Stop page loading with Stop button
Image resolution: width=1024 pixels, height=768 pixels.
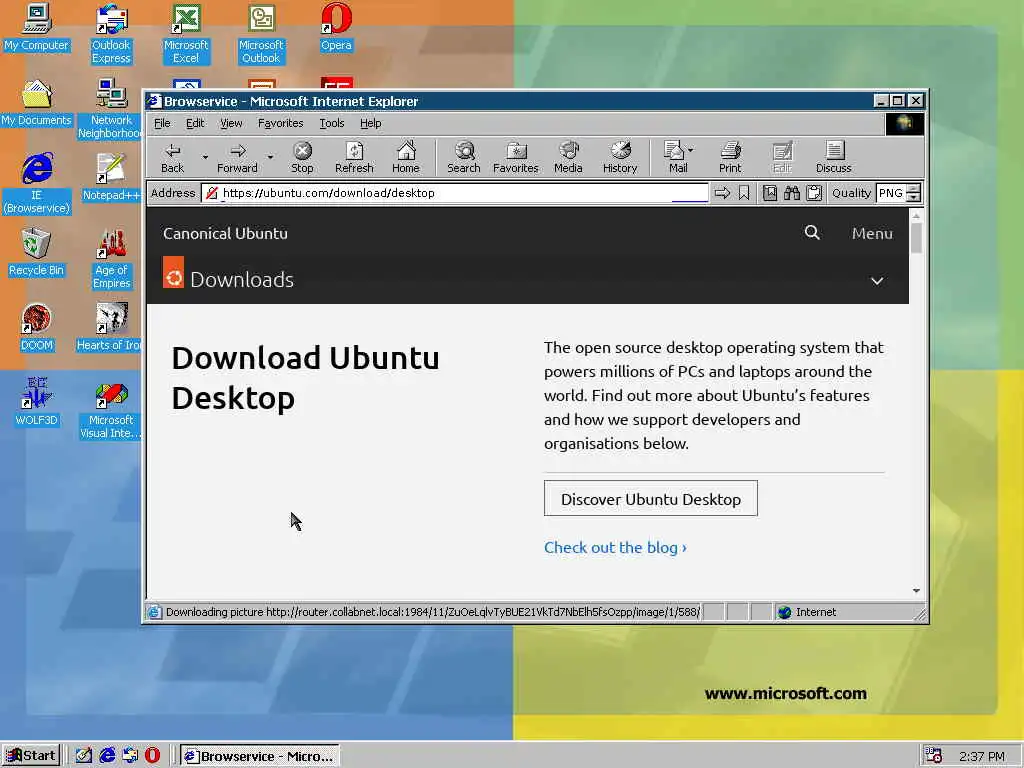(x=302, y=157)
